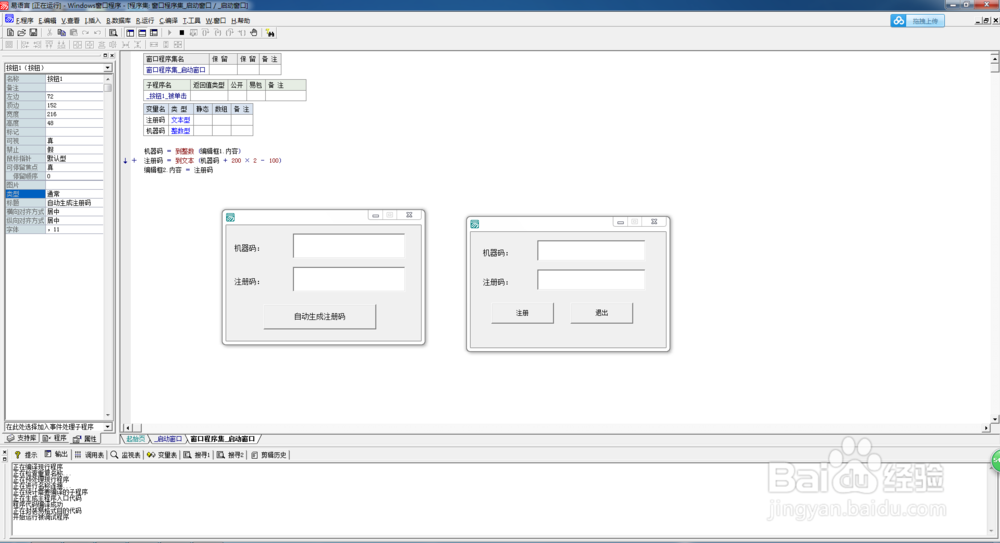Open the event handler subroutine dropdown

(108, 427)
